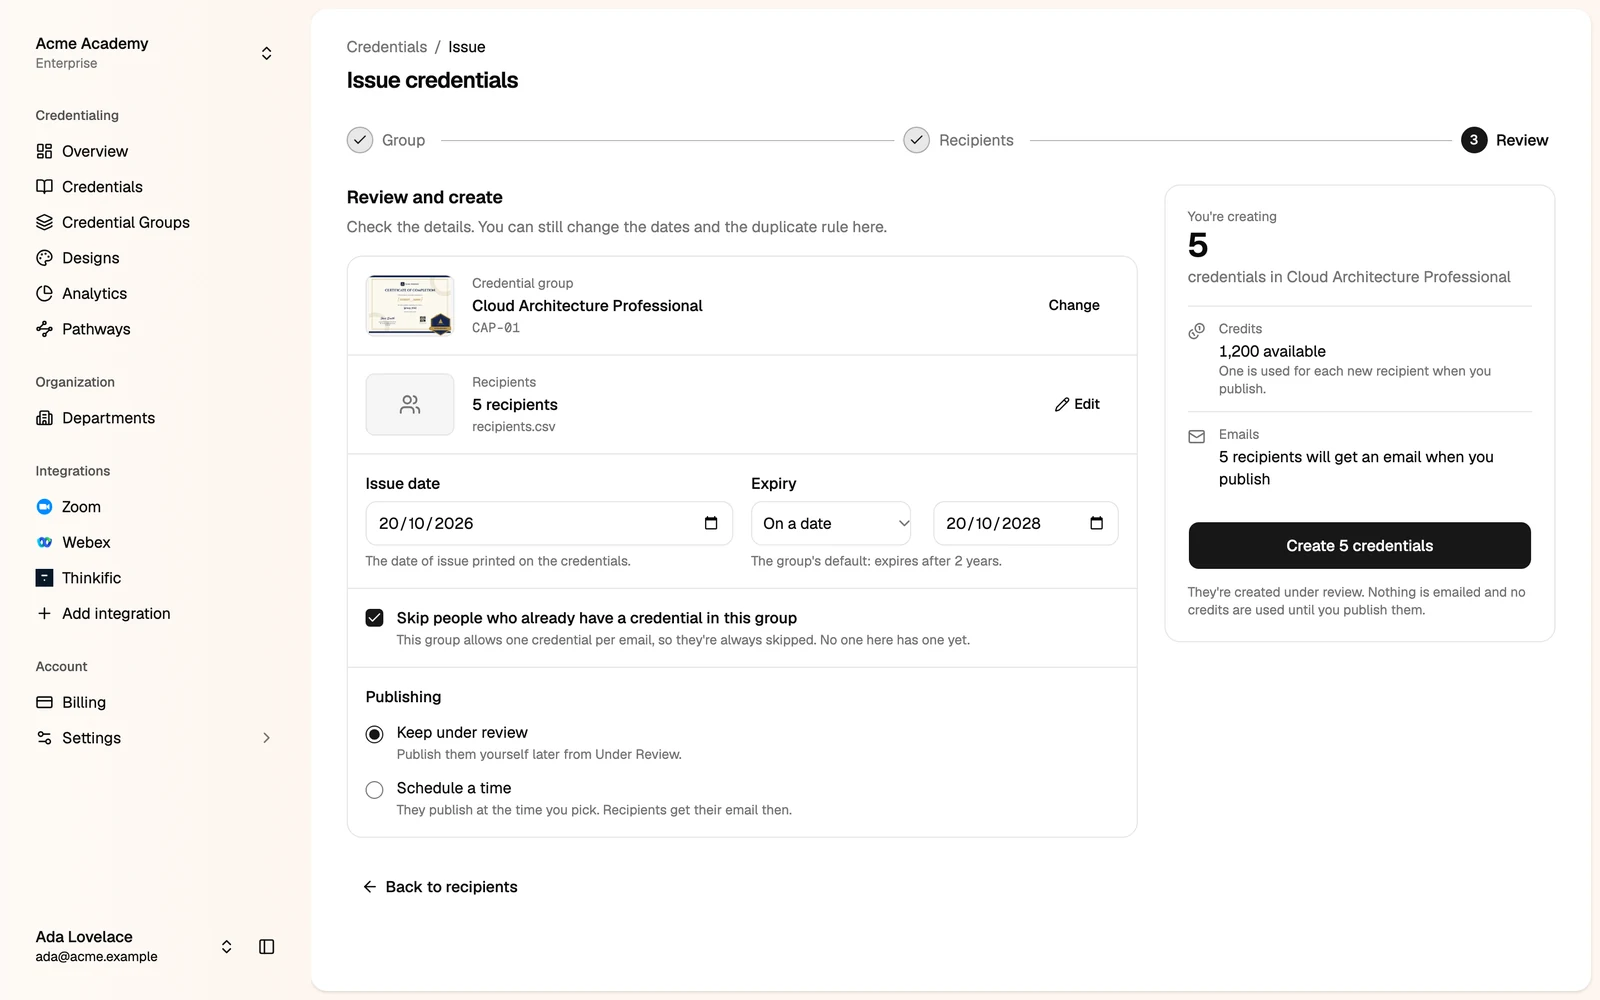The image size is (1600, 1000).
Task: Select Keep under review radio option
Action: pyautogui.click(x=374, y=734)
